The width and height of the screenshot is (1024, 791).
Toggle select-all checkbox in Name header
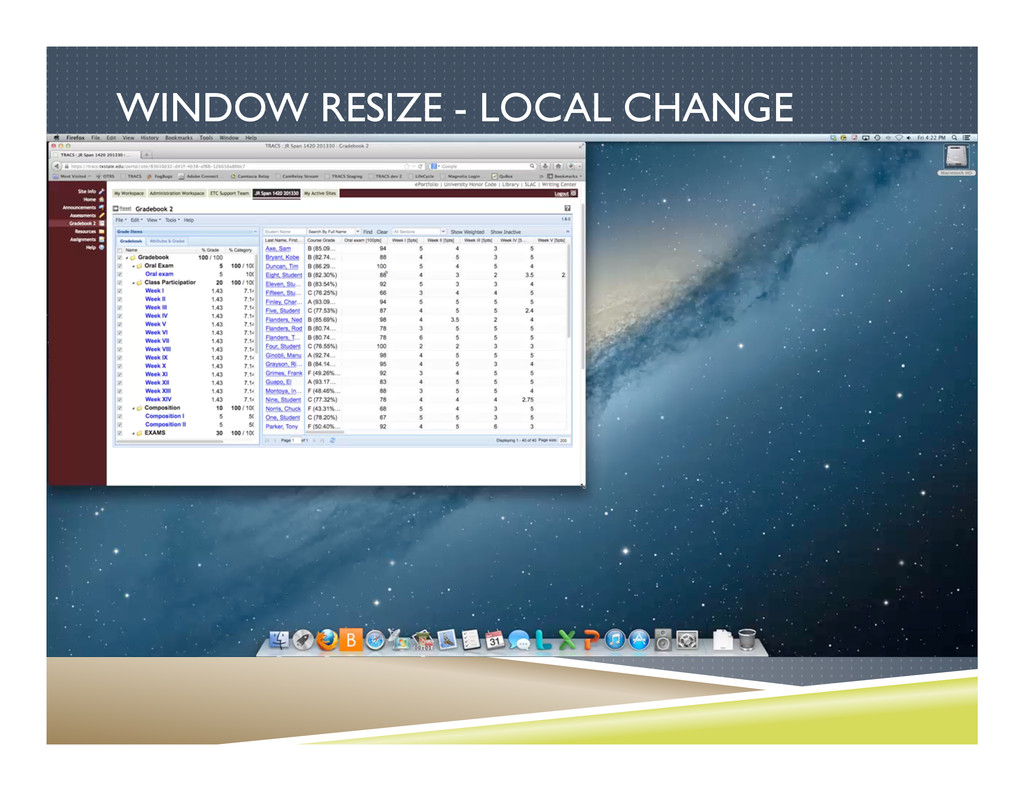point(120,250)
